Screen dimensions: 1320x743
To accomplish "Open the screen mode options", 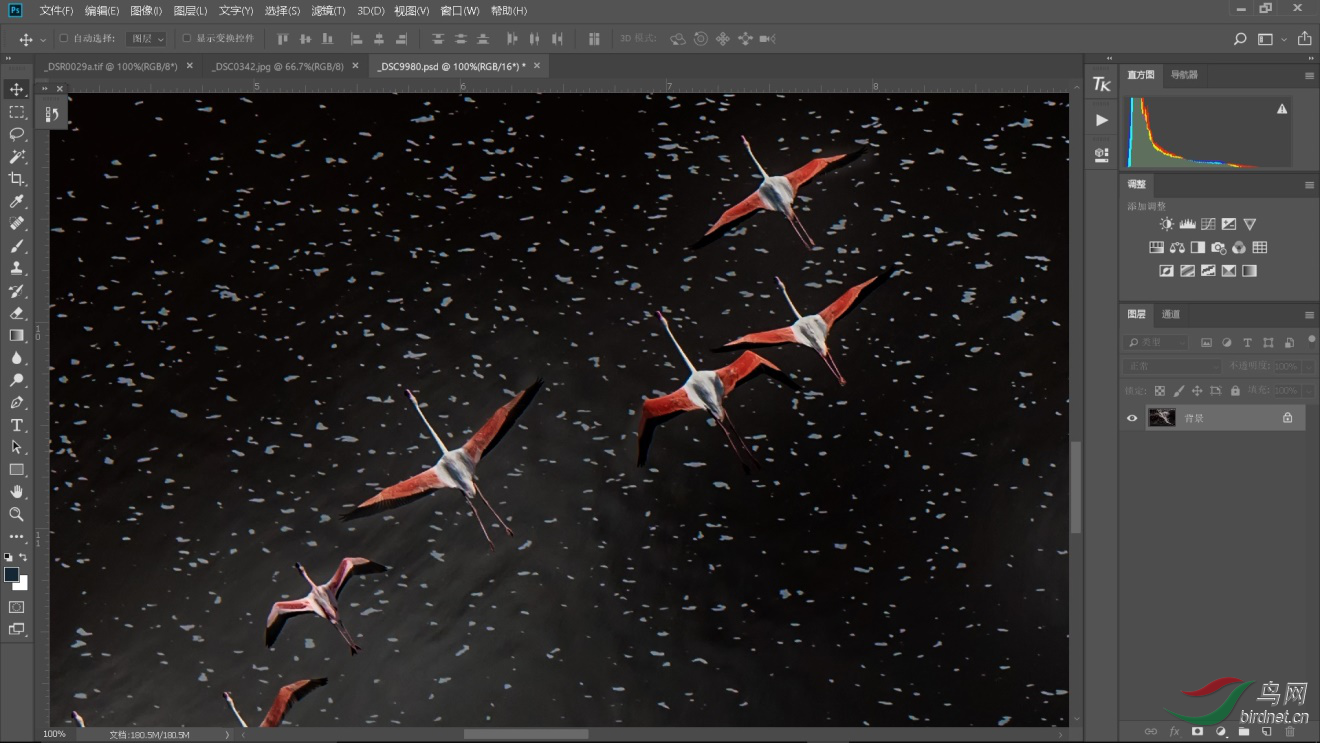I will click(x=17, y=630).
